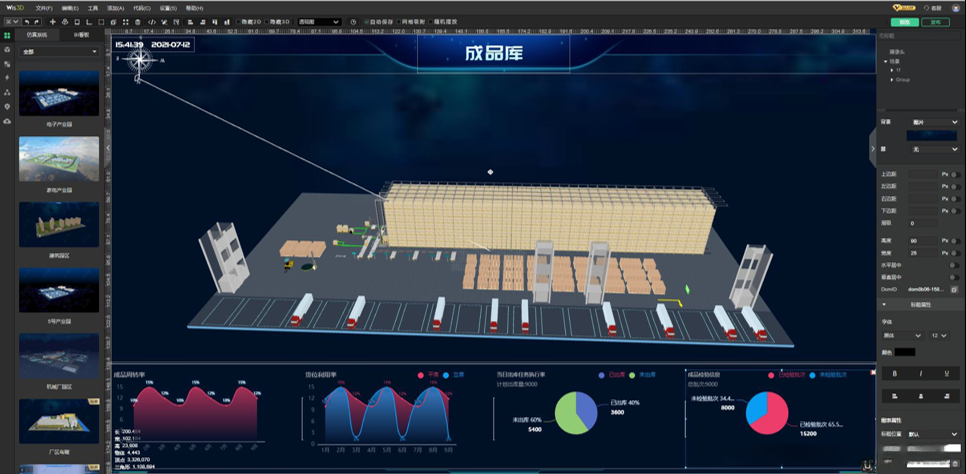
Task: Align text center in title properties
Action: tap(920, 396)
